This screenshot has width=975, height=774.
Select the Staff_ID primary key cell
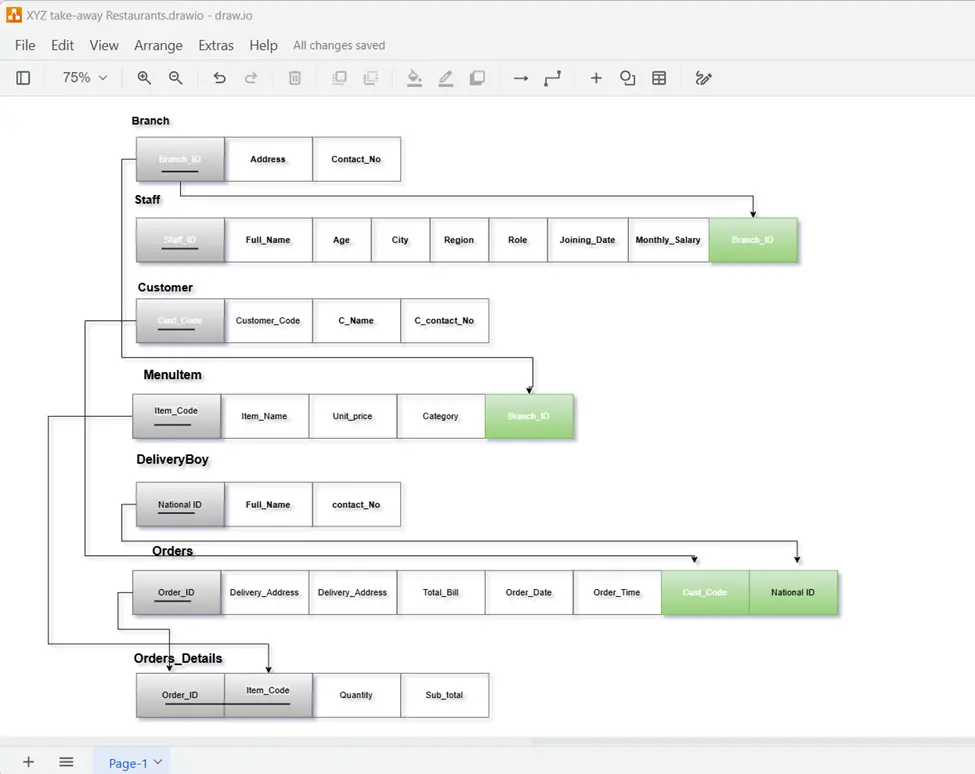pos(180,240)
